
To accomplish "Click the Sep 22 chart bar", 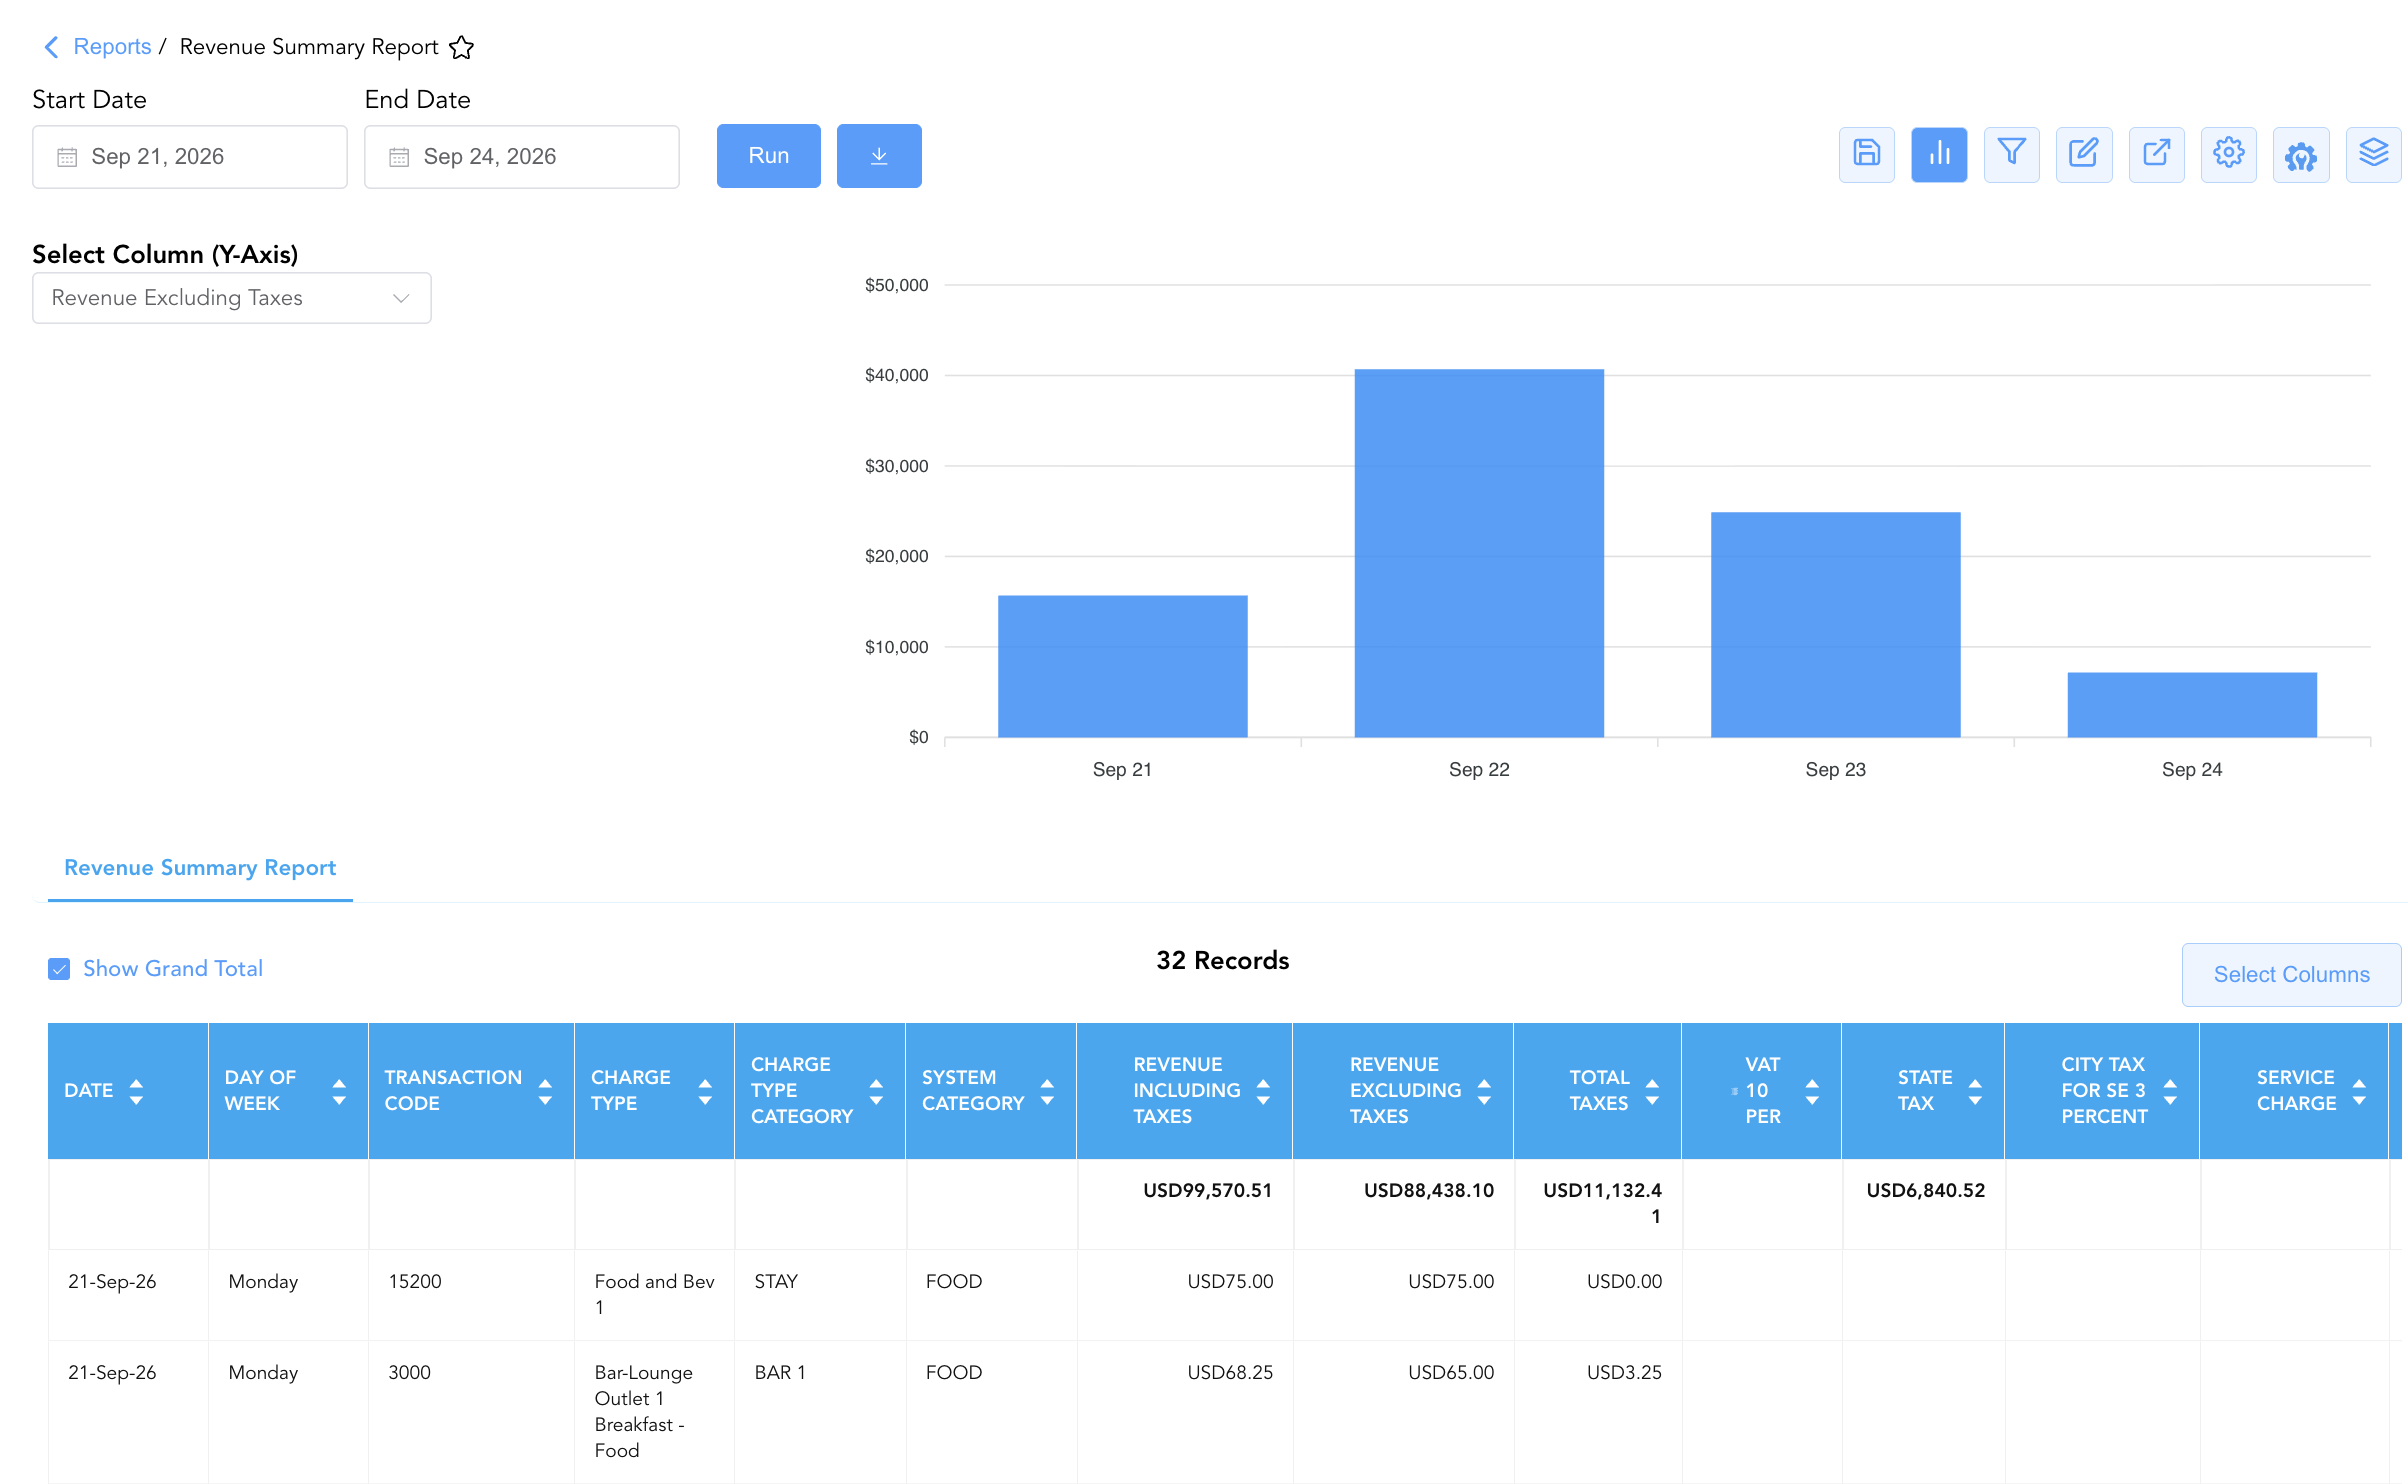I will [x=1479, y=553].
